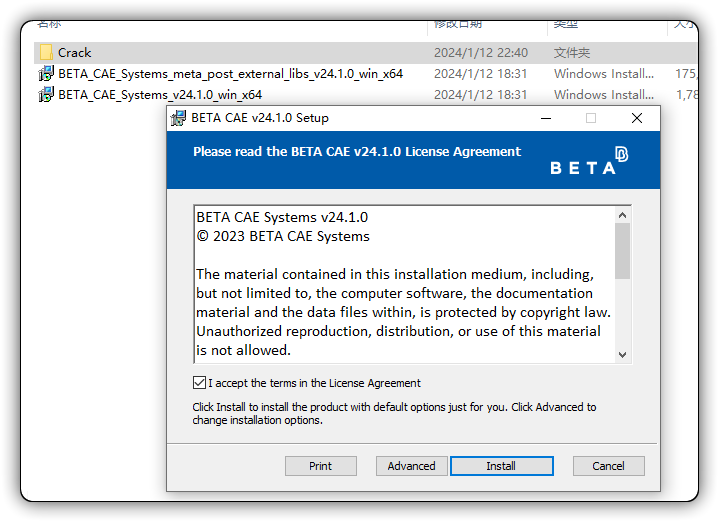Open Advanced installation options
Screen dimensions: 719x522
click(411, 466)
